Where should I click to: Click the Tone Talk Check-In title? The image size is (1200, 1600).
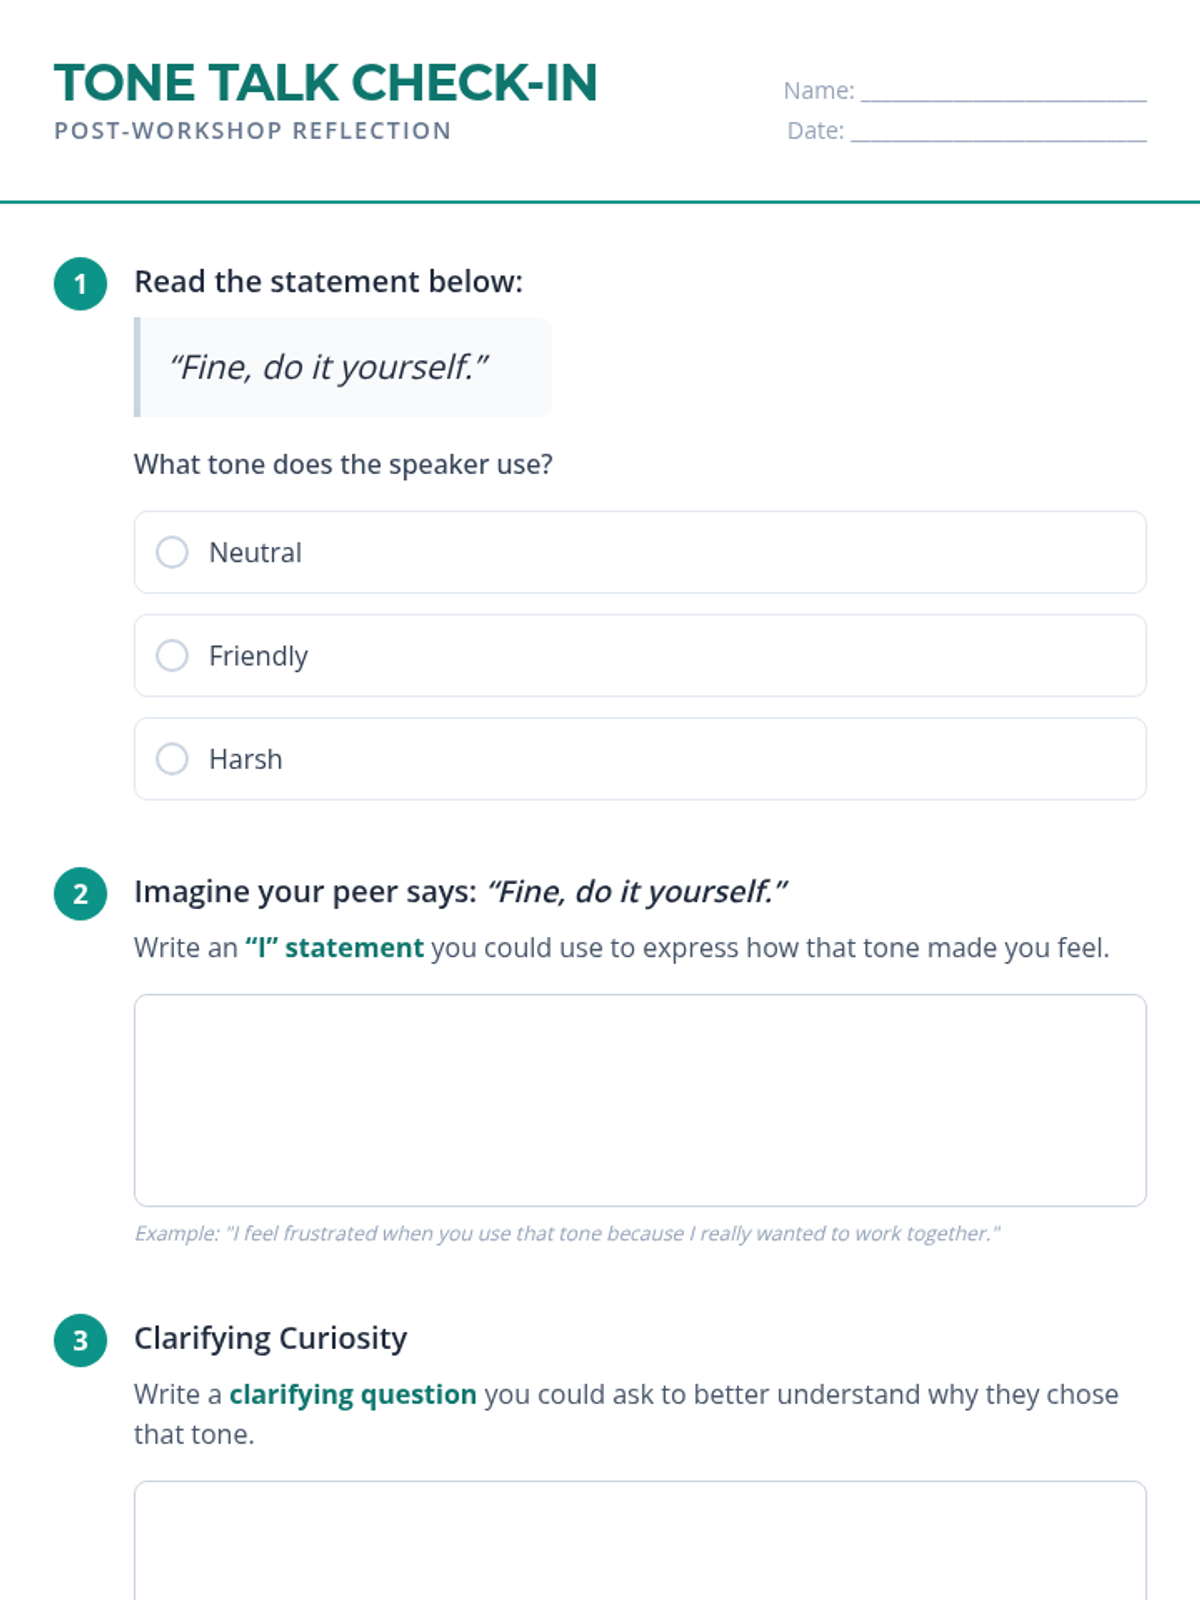pyautogui.click(x=326, y=83)
